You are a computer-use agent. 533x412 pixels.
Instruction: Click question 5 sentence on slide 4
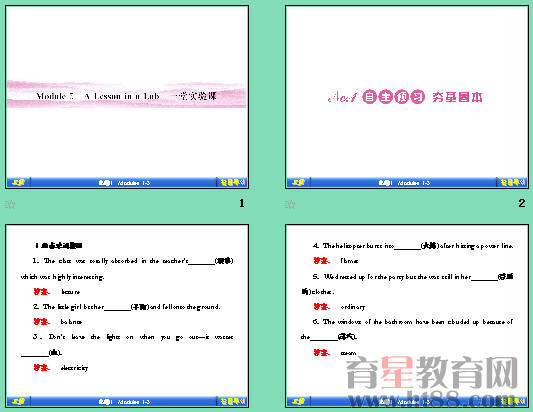[x=407, y=284]
